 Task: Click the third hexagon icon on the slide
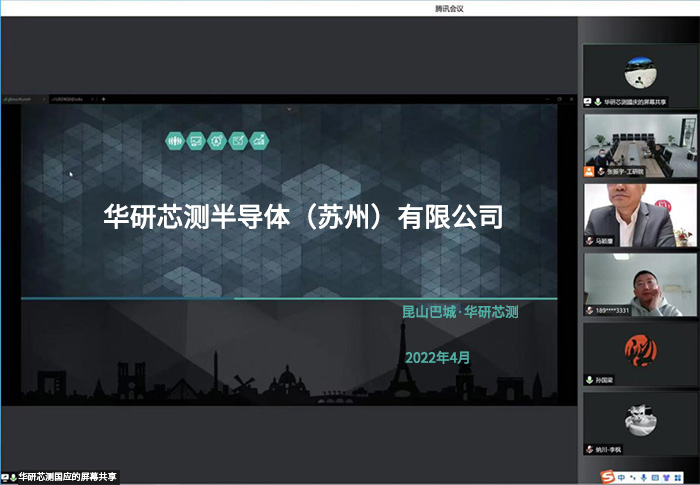[x=217, y=141]
